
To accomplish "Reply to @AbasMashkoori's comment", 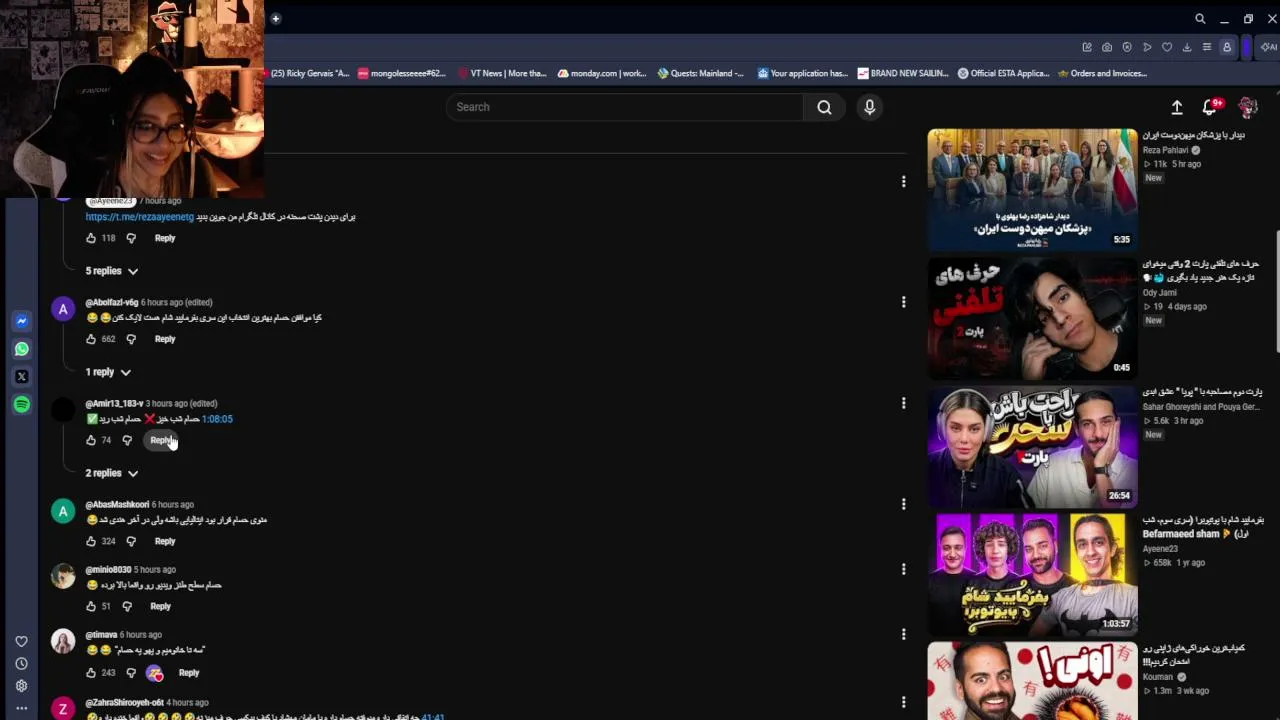I will (x=165, y=541).
